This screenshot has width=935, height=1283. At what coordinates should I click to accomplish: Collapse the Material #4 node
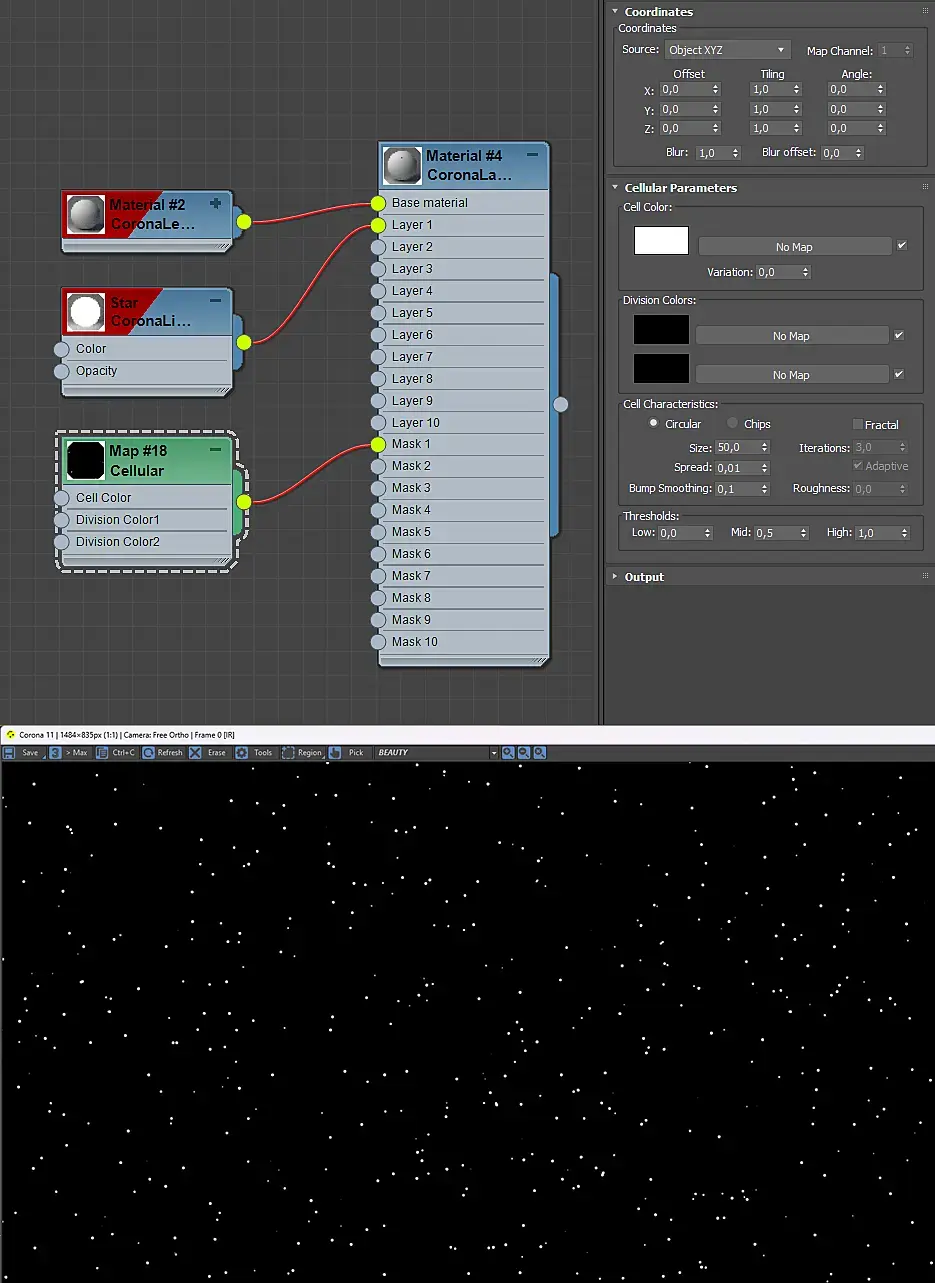point(532,155)
